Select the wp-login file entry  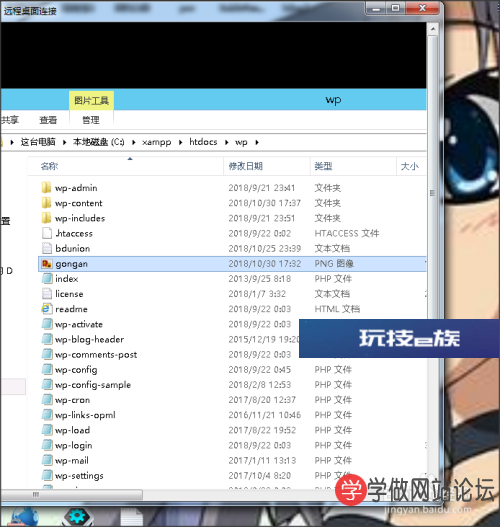pos(74,445)
